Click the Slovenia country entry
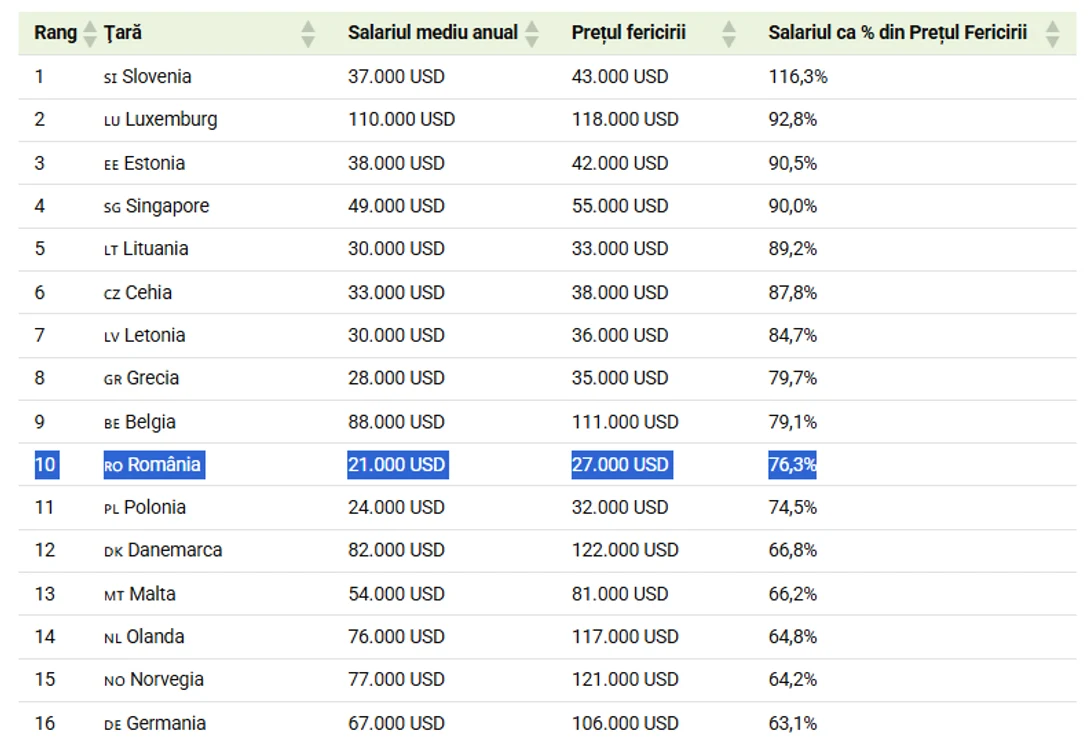This screenshot has width=1090, height=750. click(147, 76)
